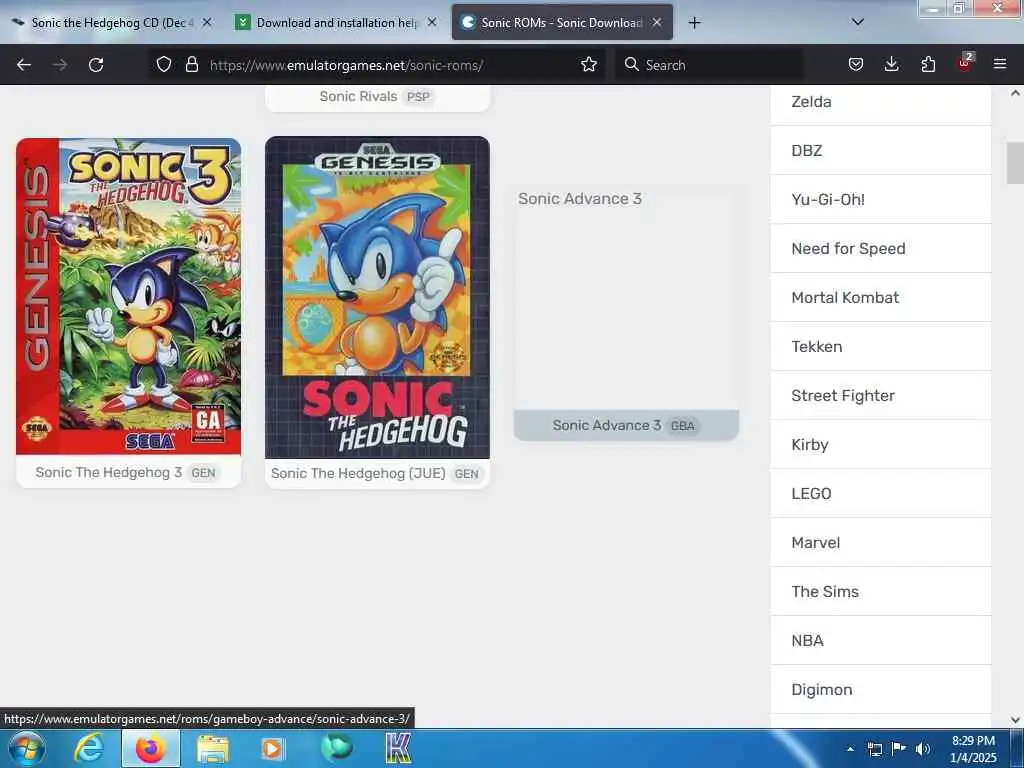The height and width of the screenshot is (768, 1024).
Task: Close the Download and installation help tab
Action: pos(432,22)
